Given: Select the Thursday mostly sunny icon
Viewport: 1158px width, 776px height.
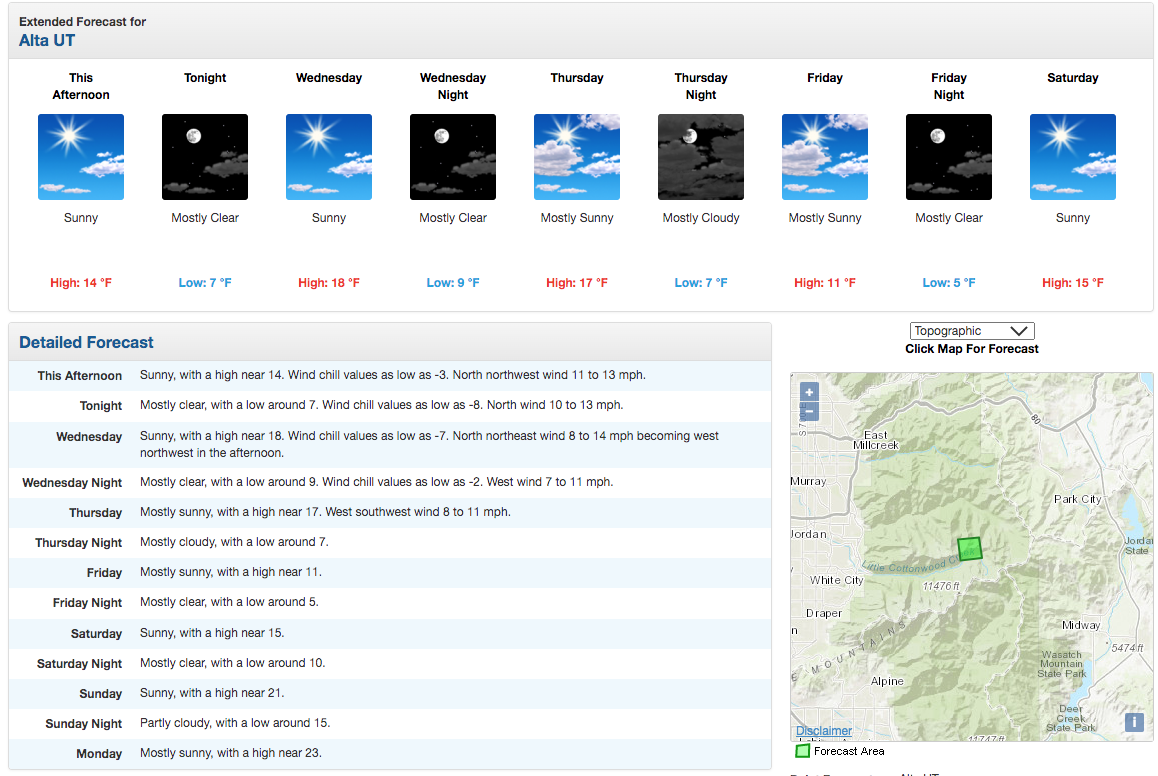Looking at the screenshot, I should click(577, 157).
